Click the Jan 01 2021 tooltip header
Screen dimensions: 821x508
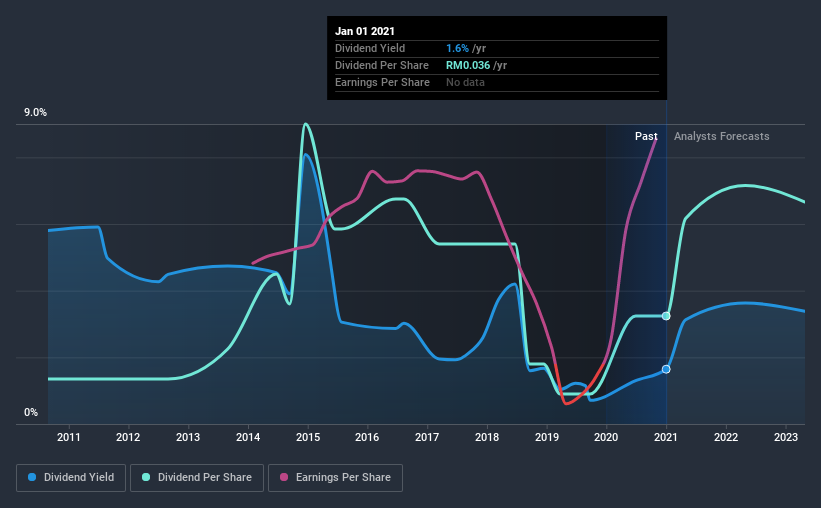[365, 31]
